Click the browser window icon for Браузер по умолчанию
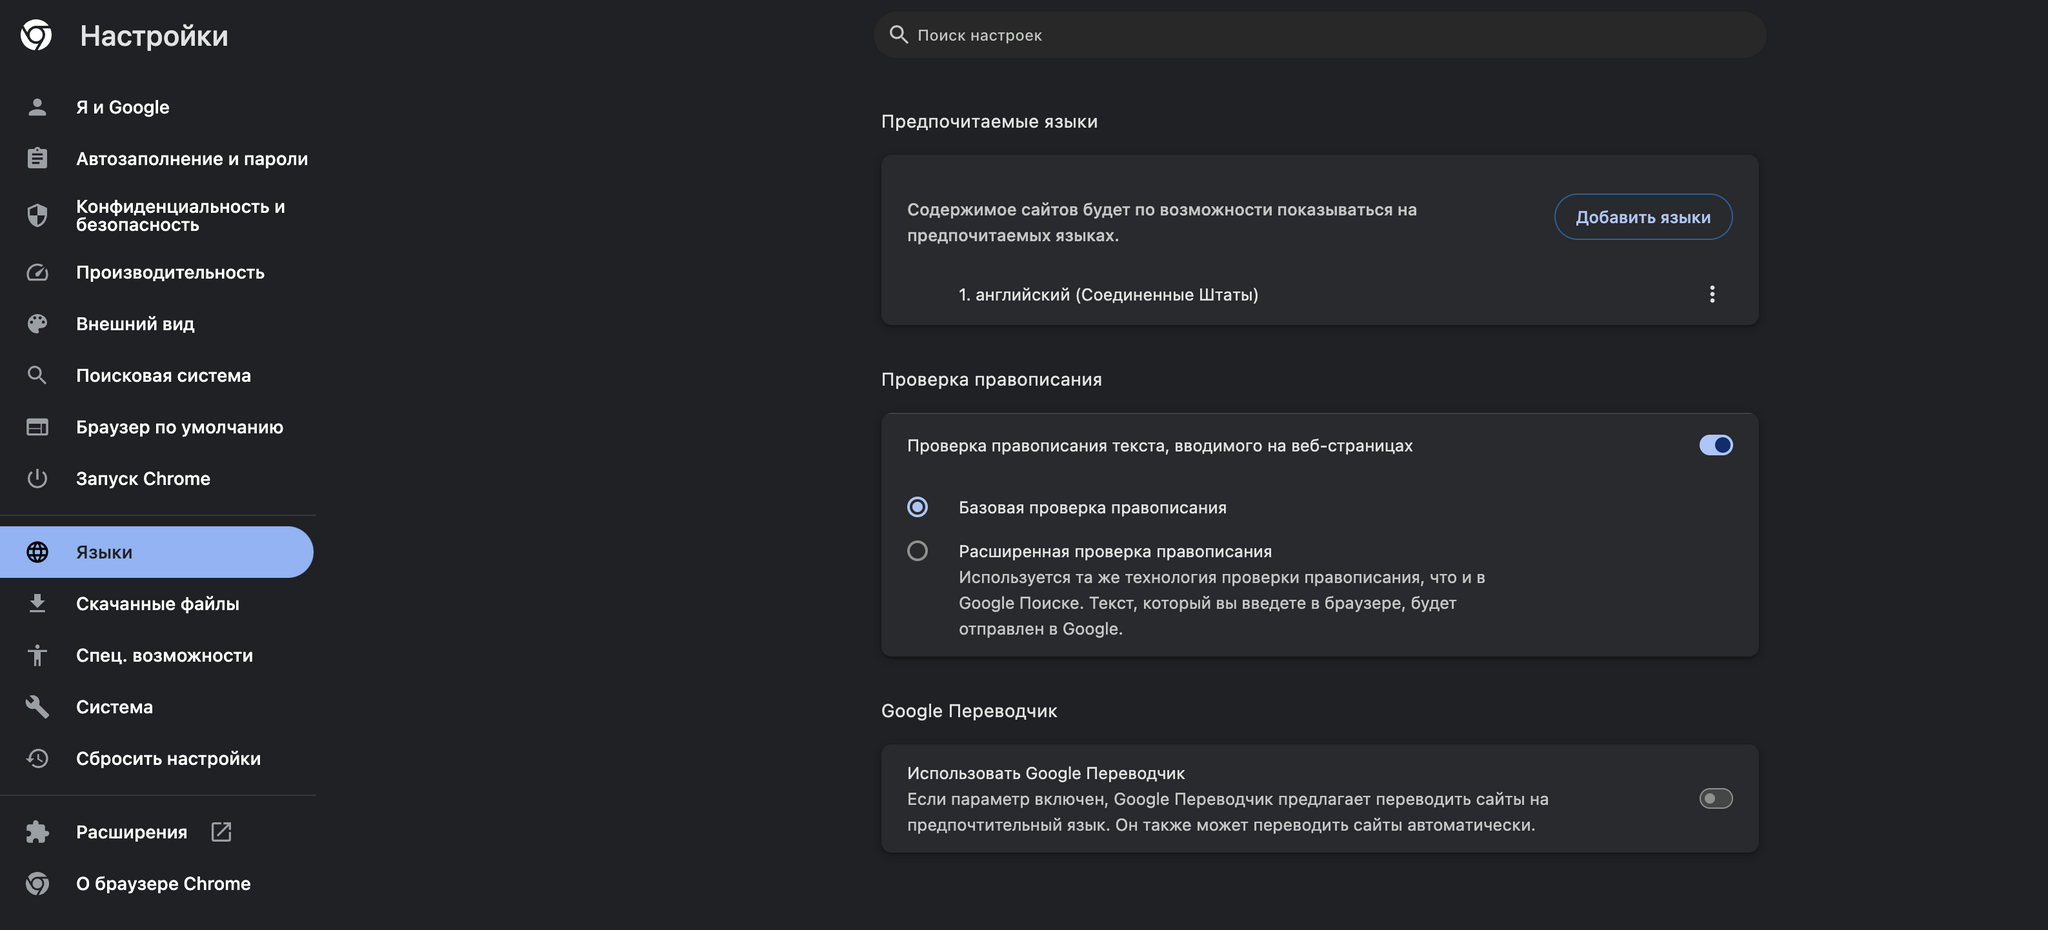Viewport: 2048px width, 930px height. click(37, 427)
